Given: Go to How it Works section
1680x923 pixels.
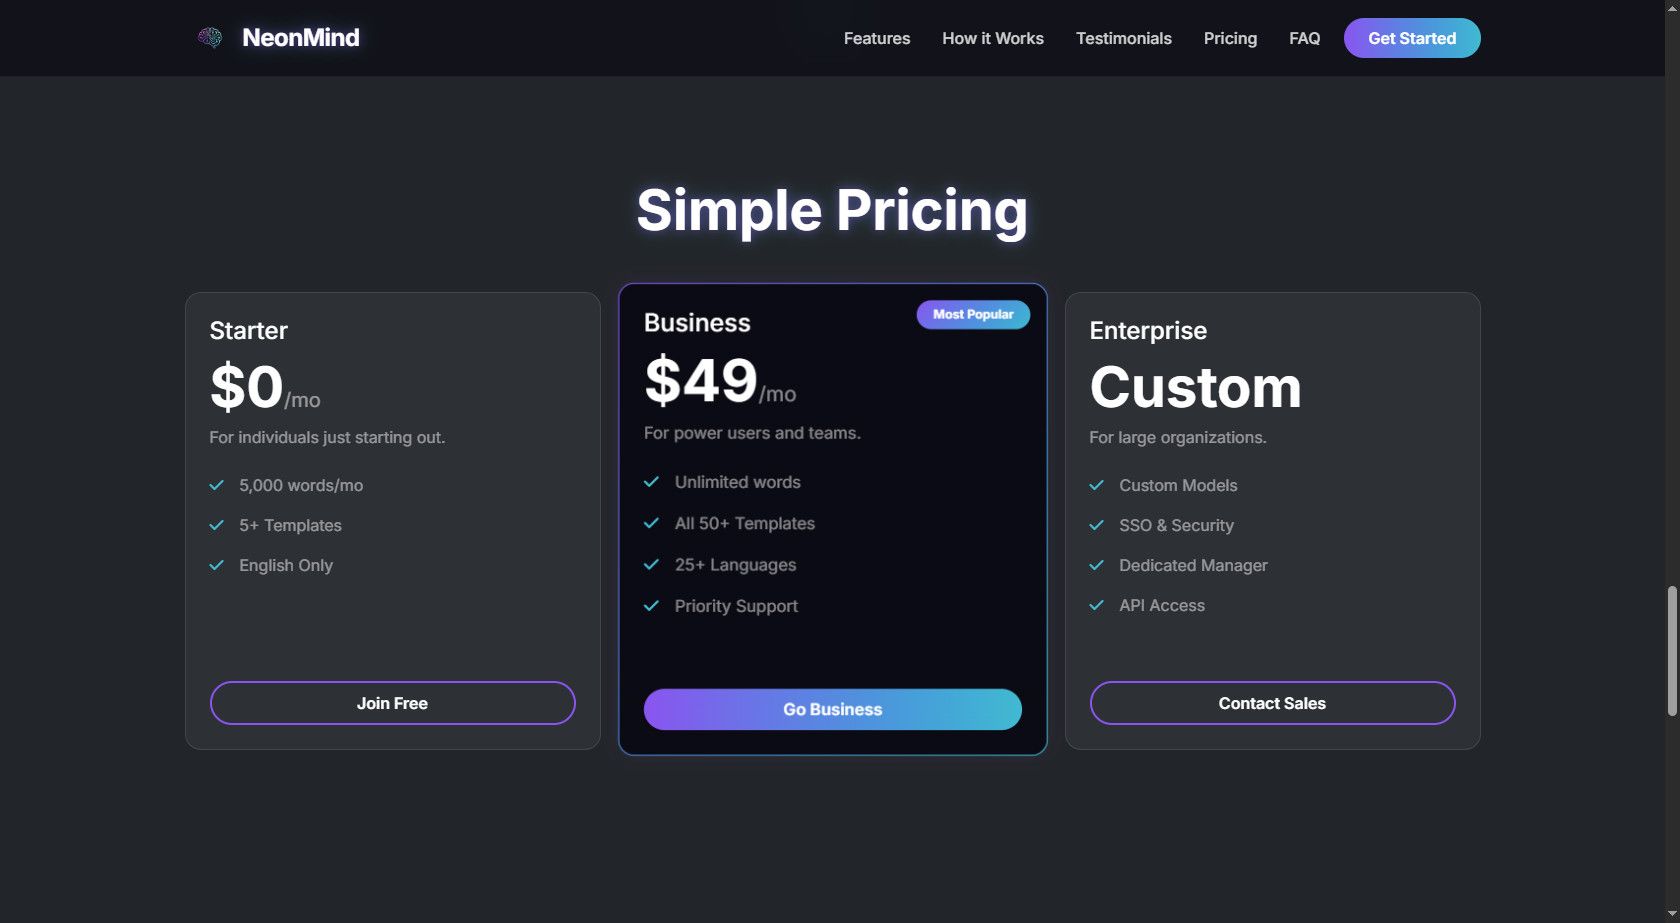Looking at the screenshot, I should [x=992, y=38].
